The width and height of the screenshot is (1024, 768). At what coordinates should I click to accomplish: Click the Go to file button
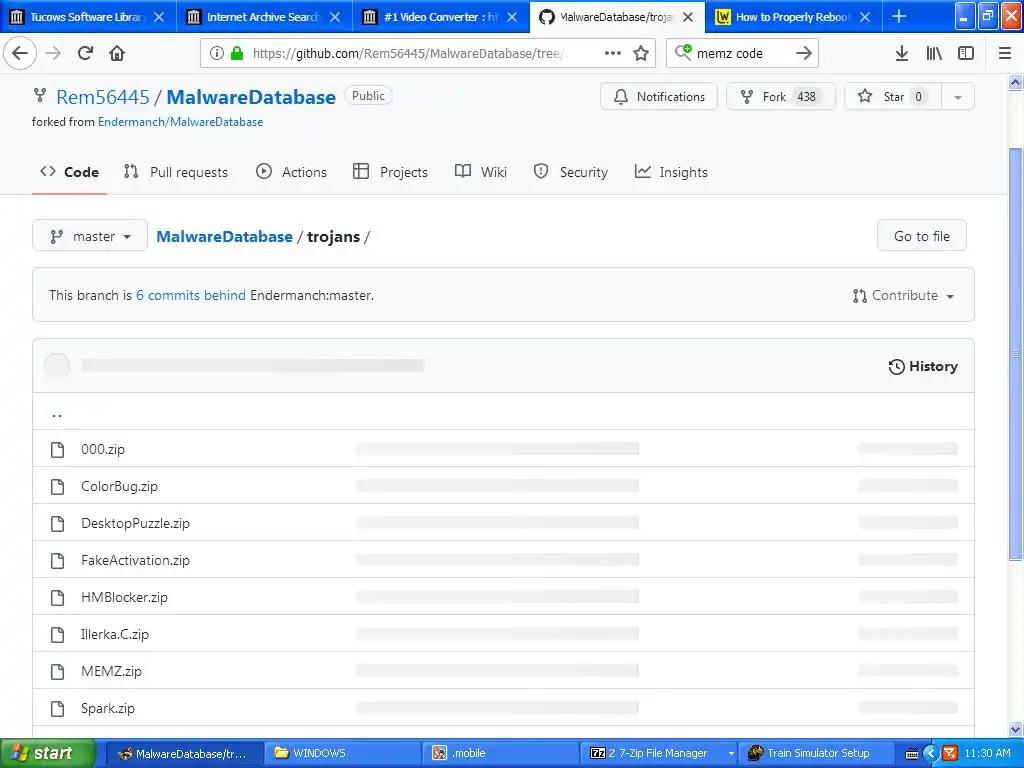(921, 236)
